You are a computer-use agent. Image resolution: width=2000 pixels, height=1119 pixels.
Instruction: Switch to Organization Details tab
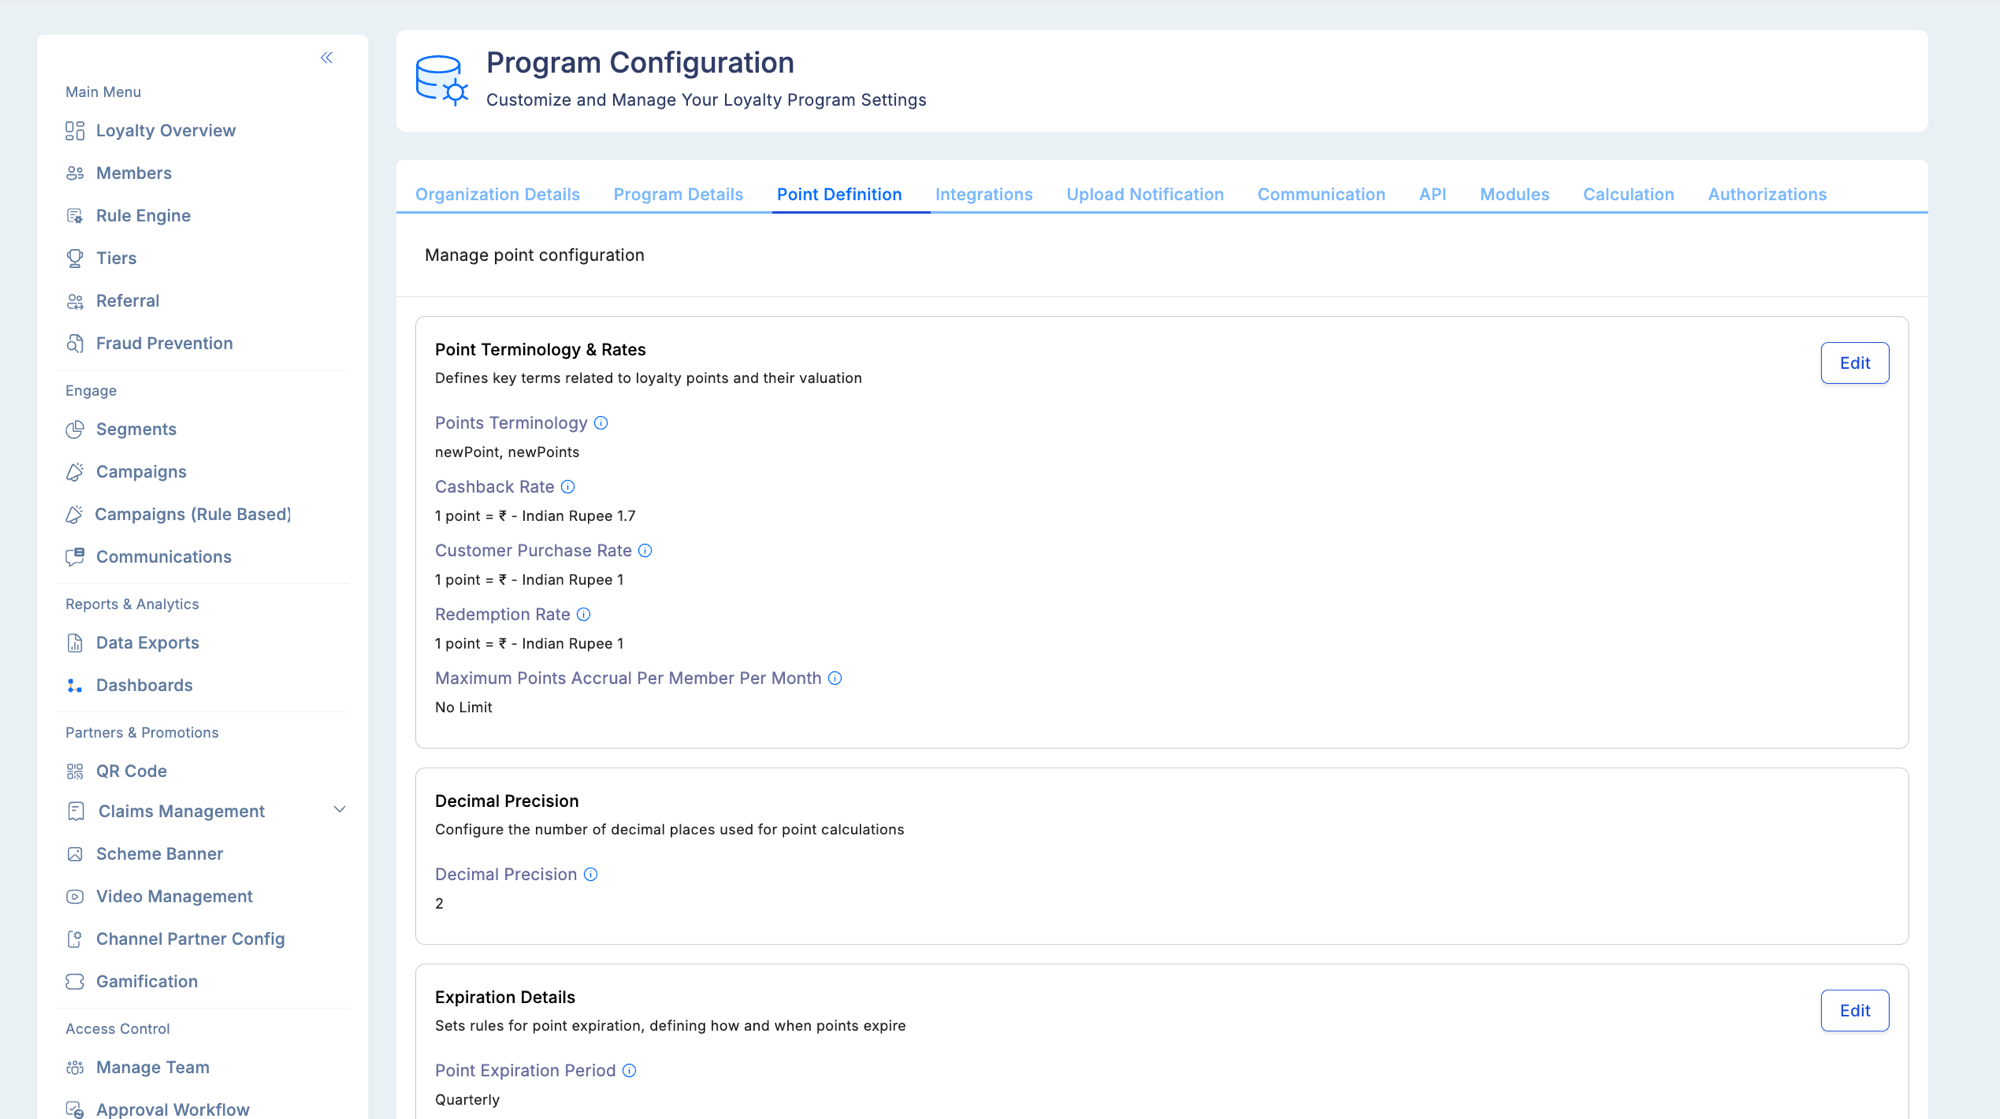(x=497, y=194)
